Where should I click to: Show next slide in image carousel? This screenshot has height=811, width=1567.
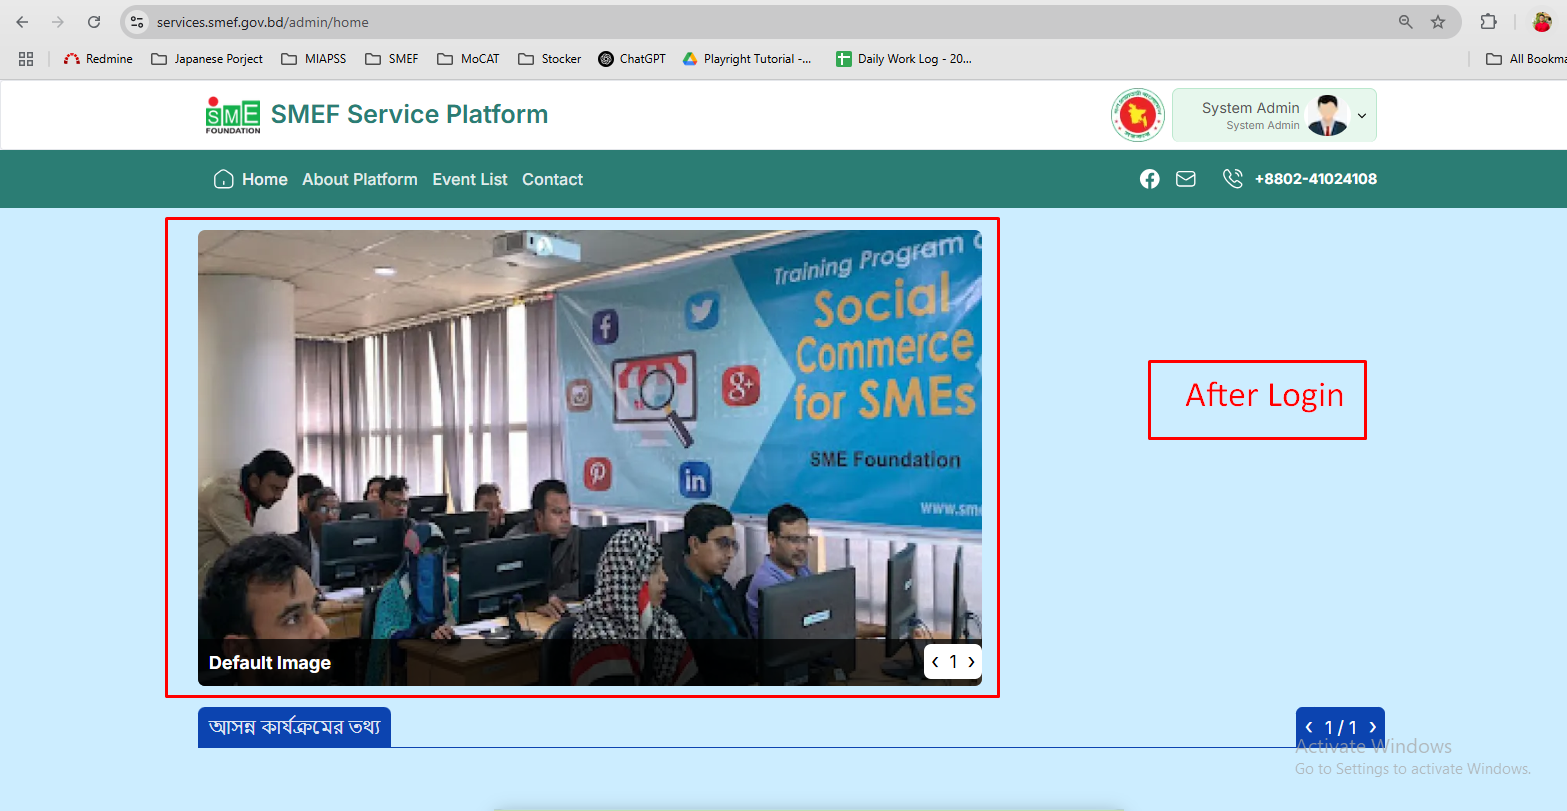971,661
